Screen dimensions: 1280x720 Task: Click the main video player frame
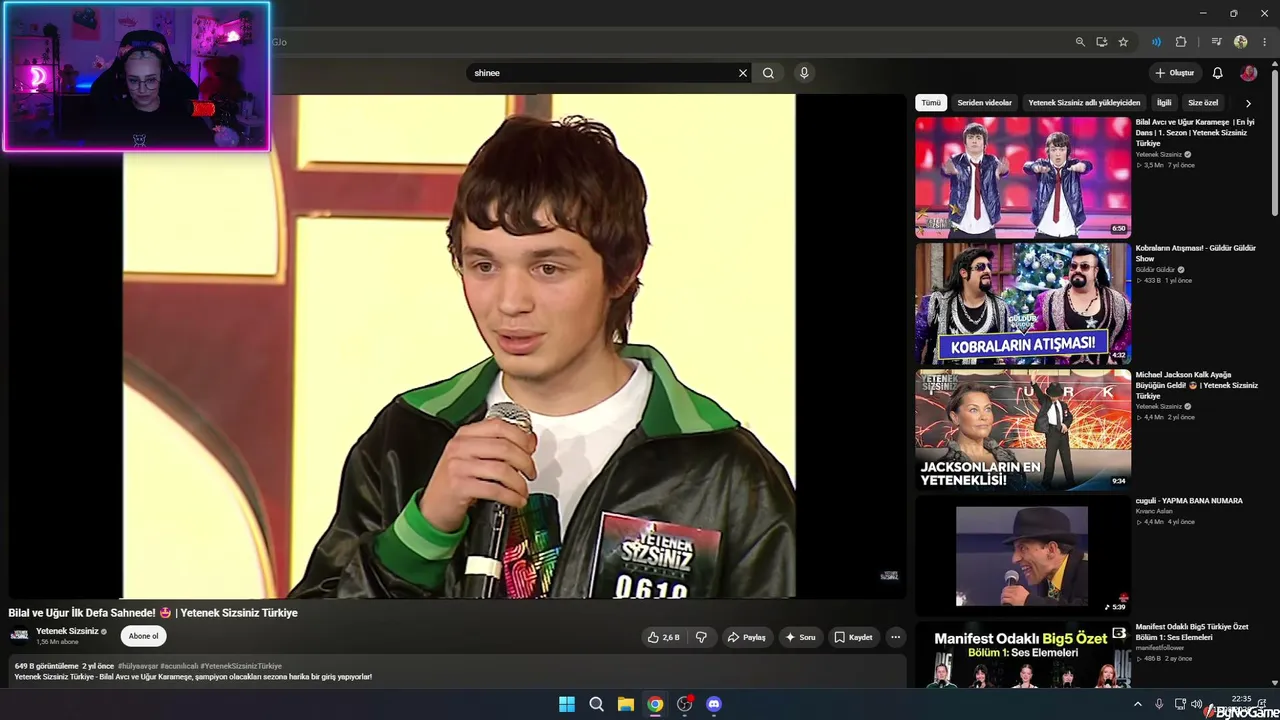pos(459,346)
